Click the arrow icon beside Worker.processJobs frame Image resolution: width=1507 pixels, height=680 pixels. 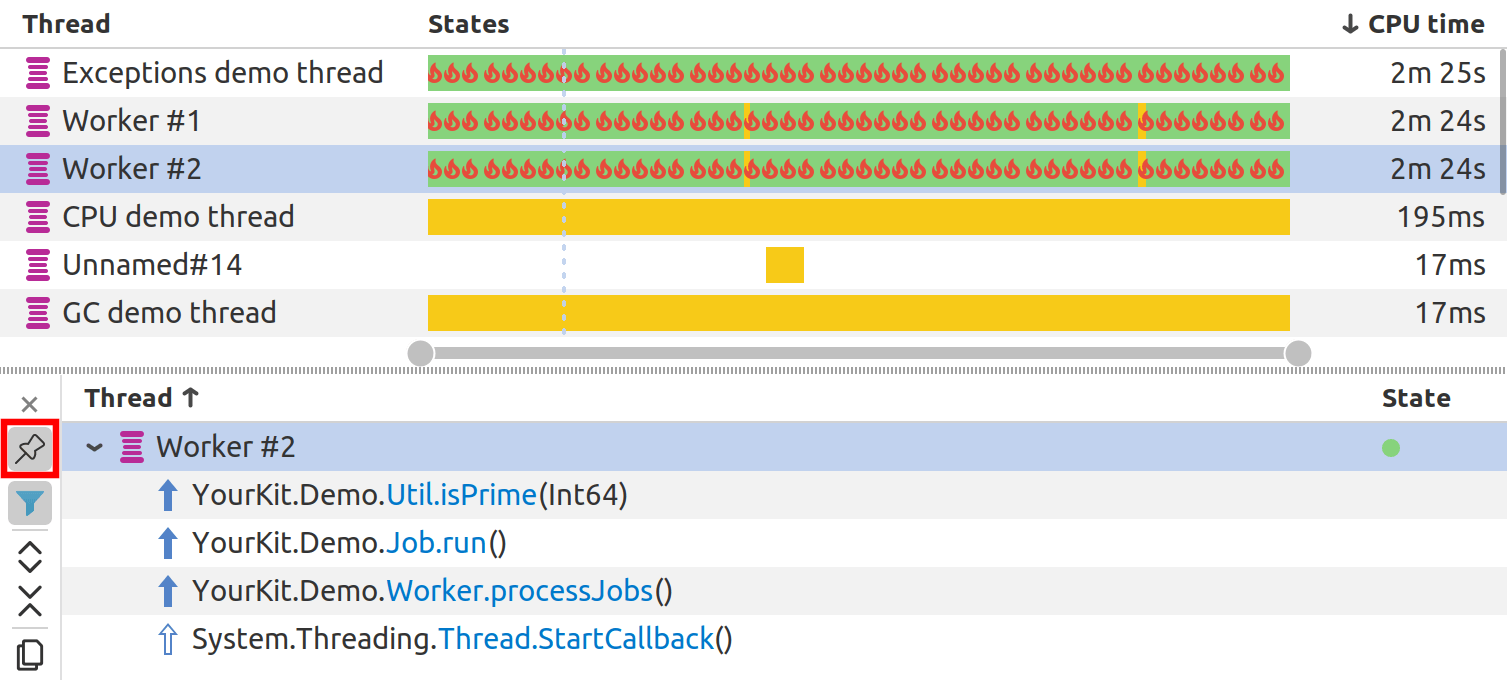point(168,591)
